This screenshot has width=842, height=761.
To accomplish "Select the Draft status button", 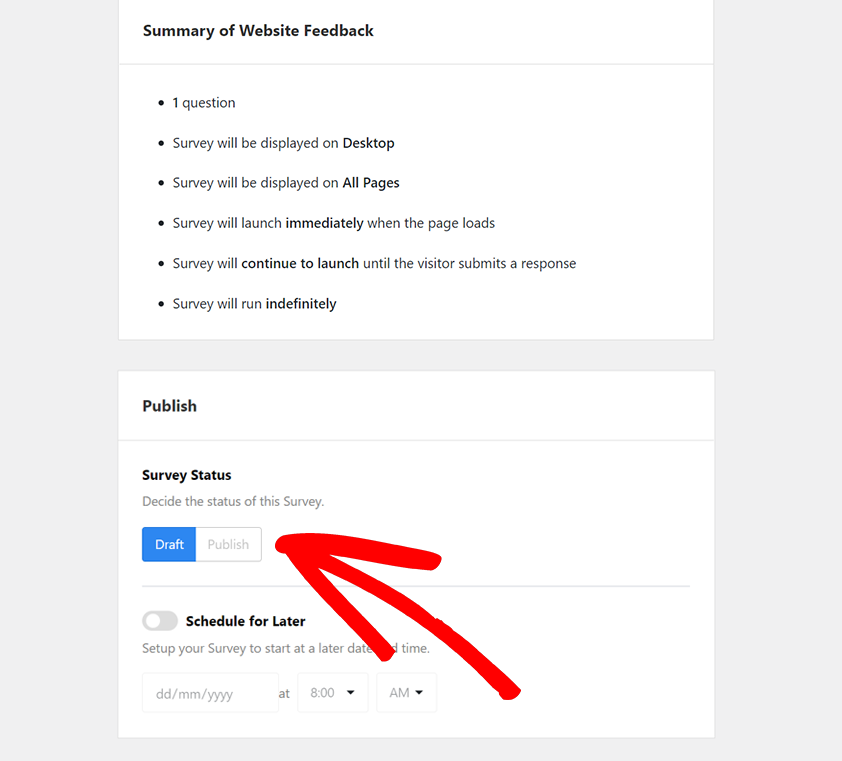I will coord(168,544).
